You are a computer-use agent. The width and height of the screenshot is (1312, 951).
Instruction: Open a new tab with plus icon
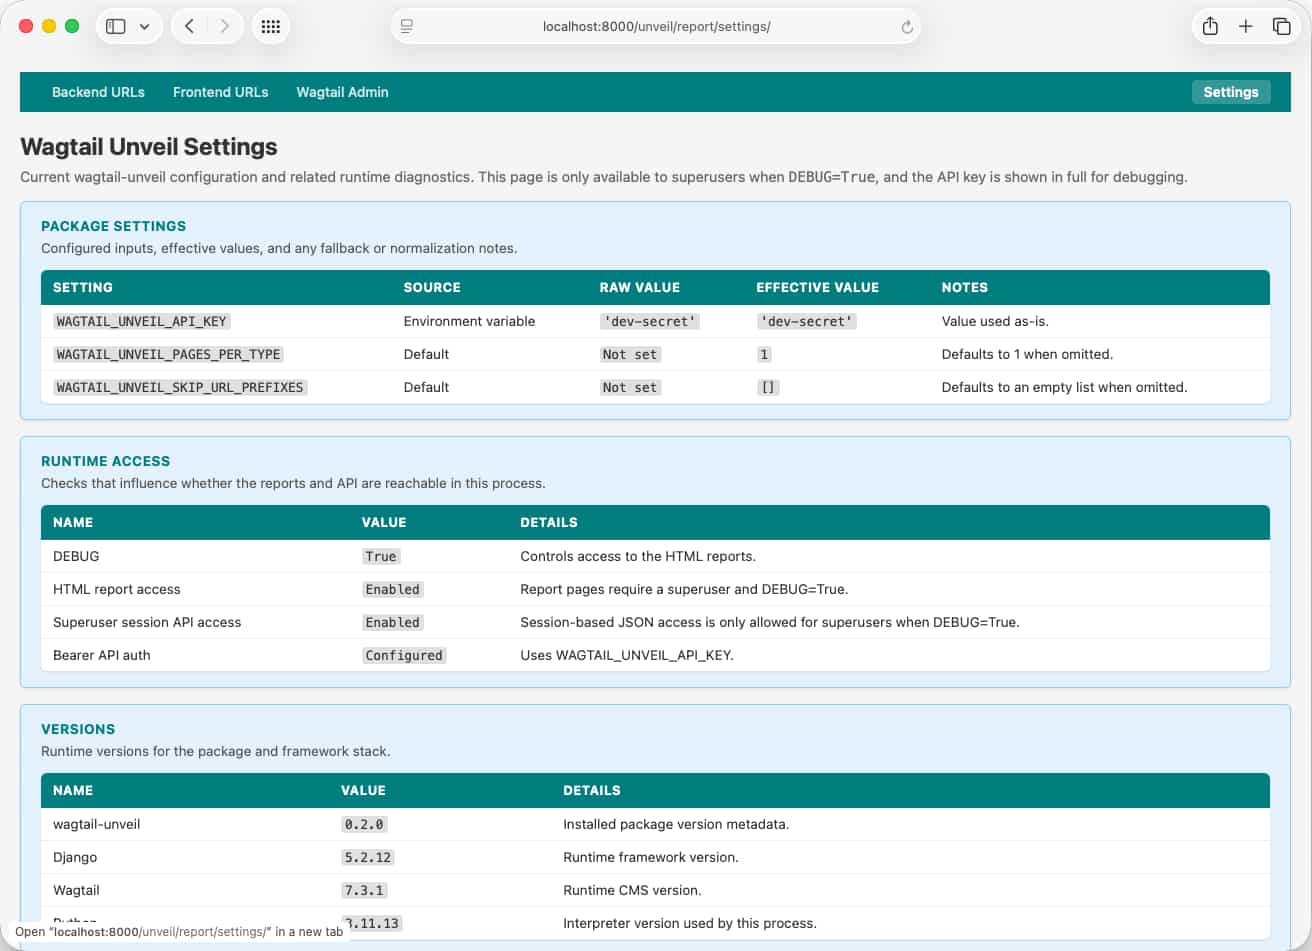(1246, 27)
